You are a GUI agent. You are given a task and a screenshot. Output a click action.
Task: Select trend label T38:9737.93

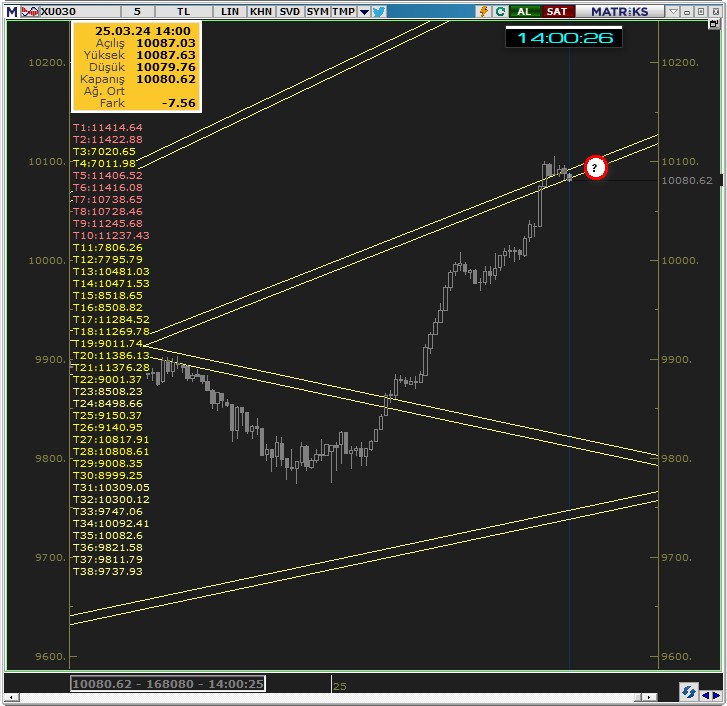coord(108,572)
